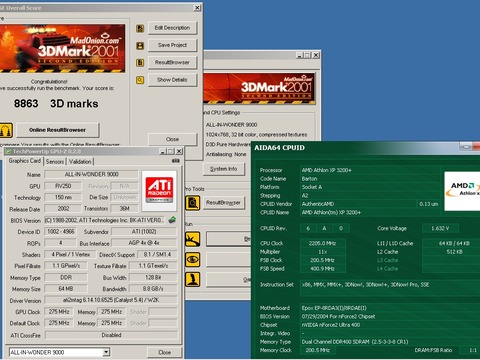The height and width of the screenshot is (360, 480).
Task: Click System Info button in 3DMark window
Action: coord(224,169)
